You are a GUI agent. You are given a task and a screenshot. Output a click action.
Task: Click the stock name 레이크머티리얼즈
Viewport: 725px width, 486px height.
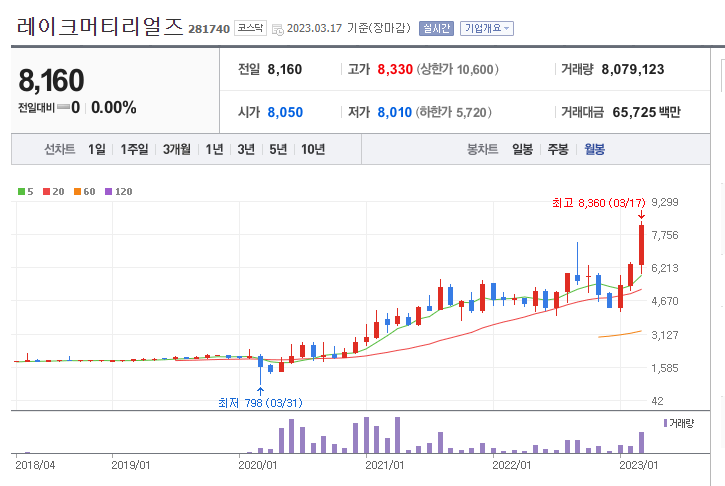pyautogui.click(x=100, y=27)
